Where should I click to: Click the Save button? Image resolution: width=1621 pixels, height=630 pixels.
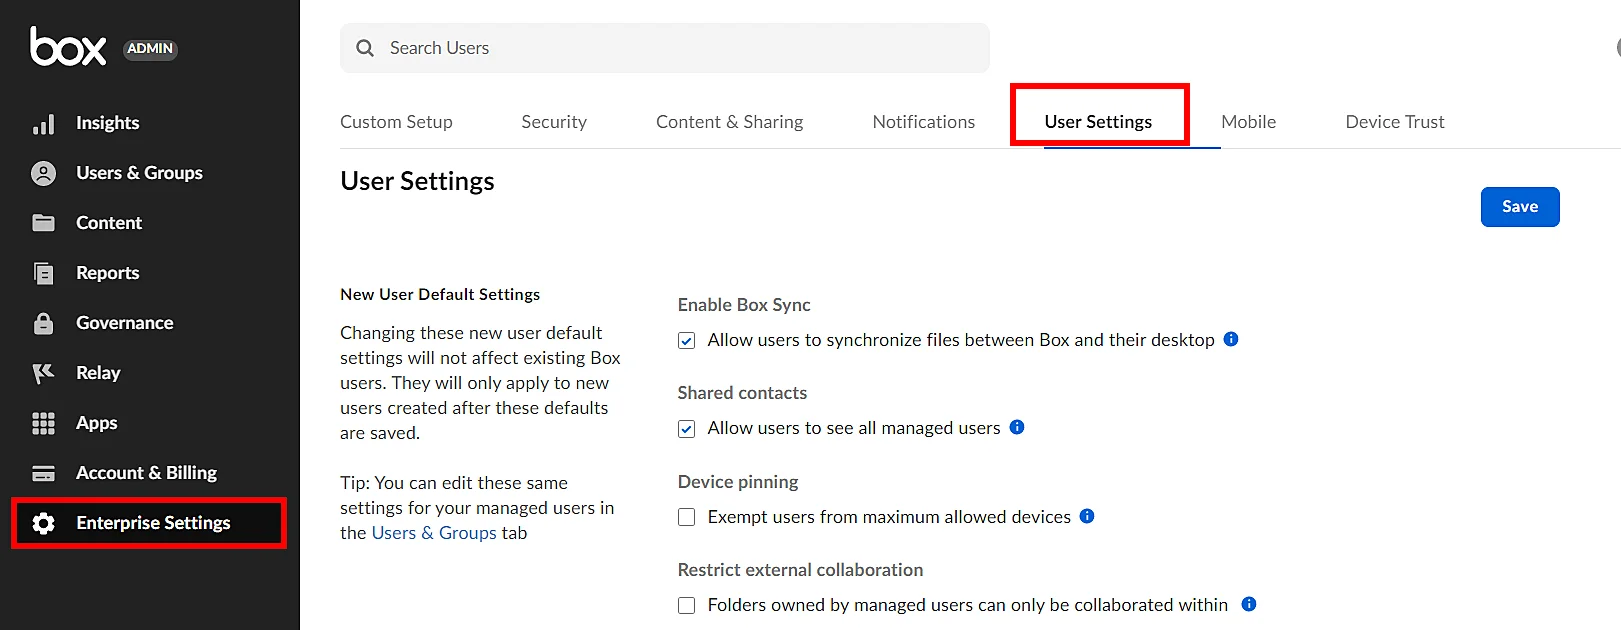click(1520, 207)
